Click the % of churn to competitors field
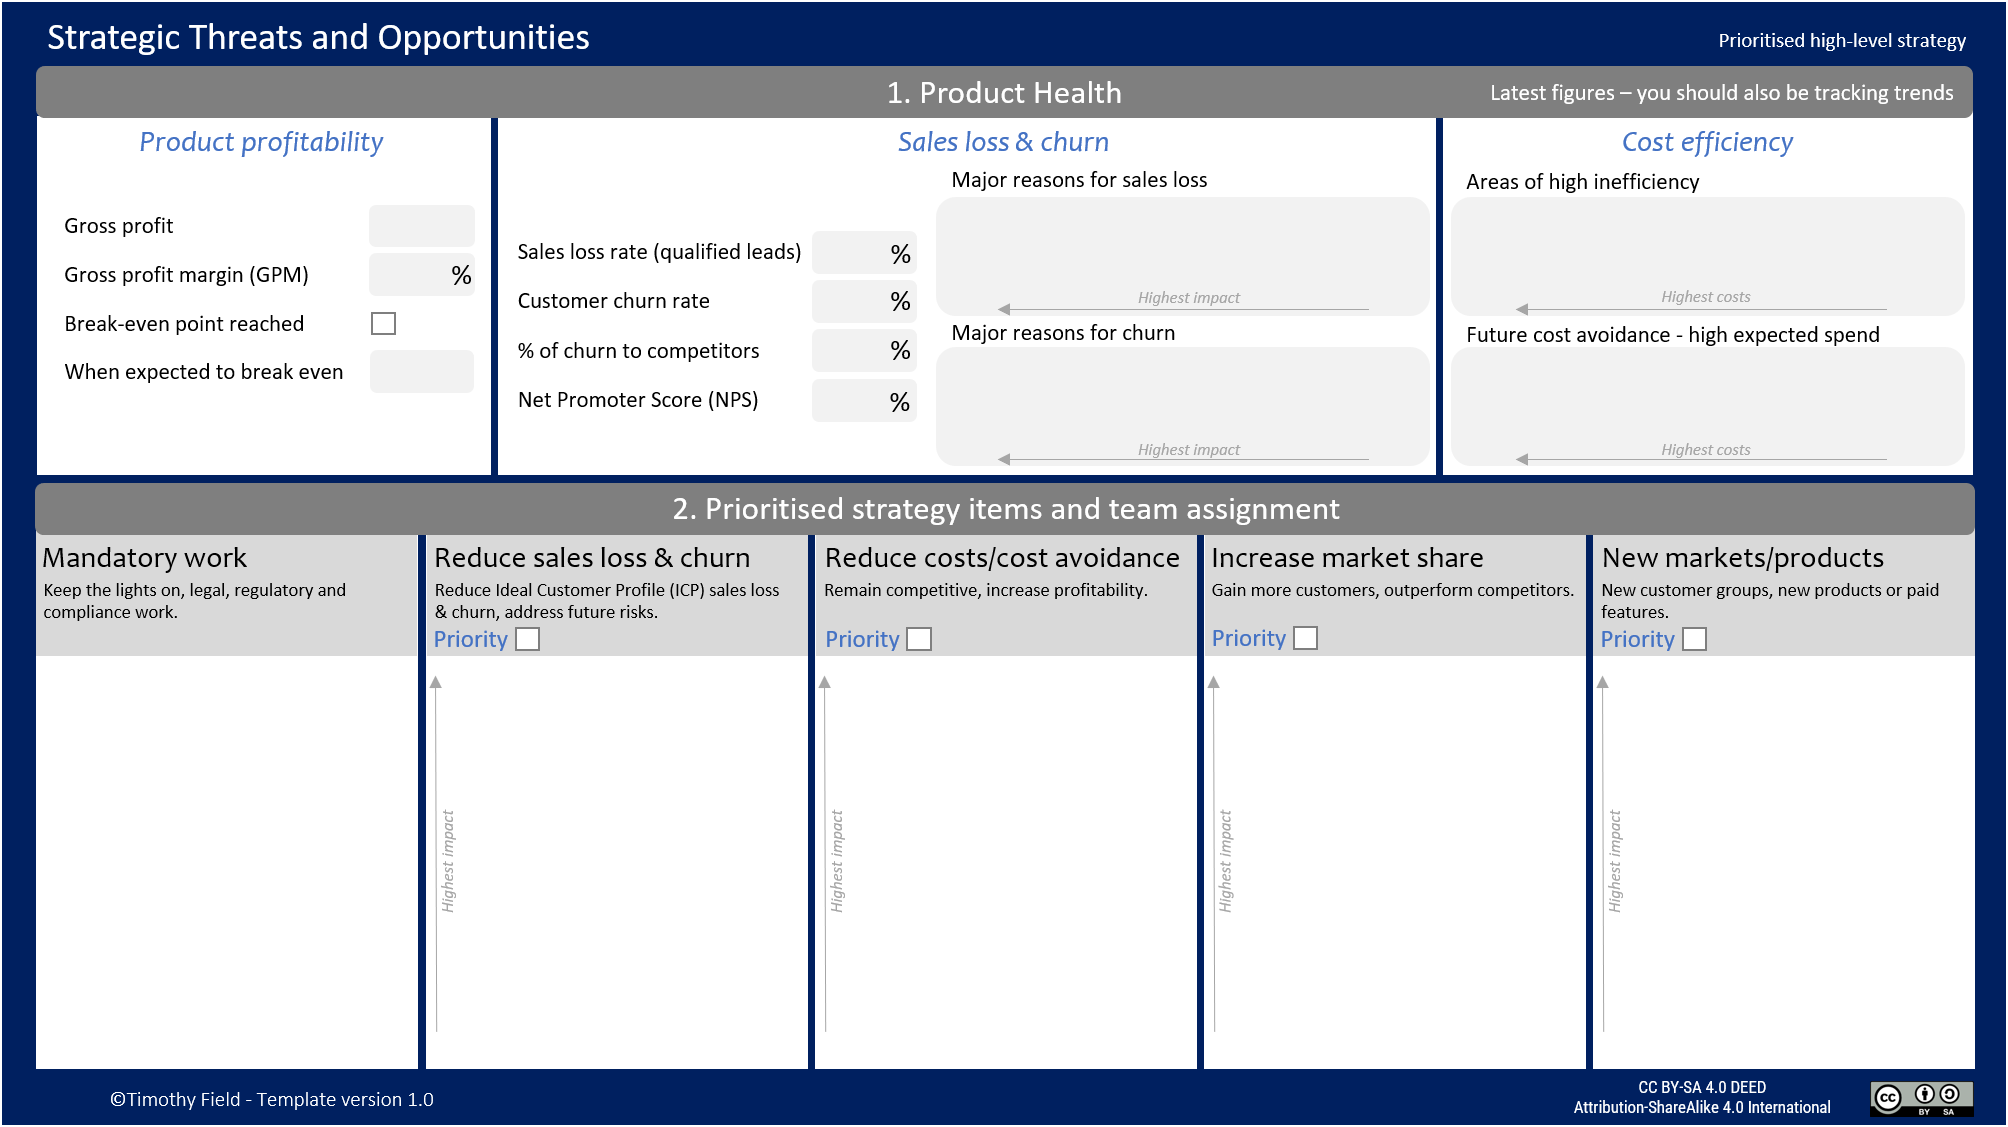 [864, 350]
